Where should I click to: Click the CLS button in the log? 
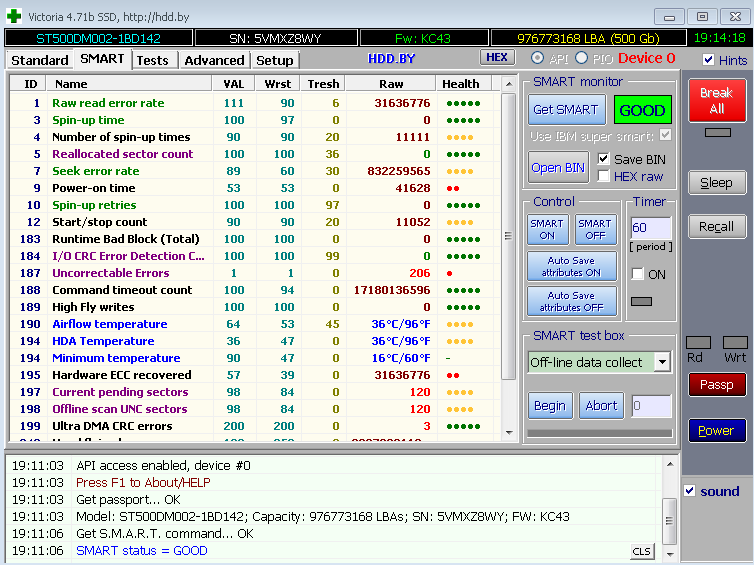tap(641, 552)
